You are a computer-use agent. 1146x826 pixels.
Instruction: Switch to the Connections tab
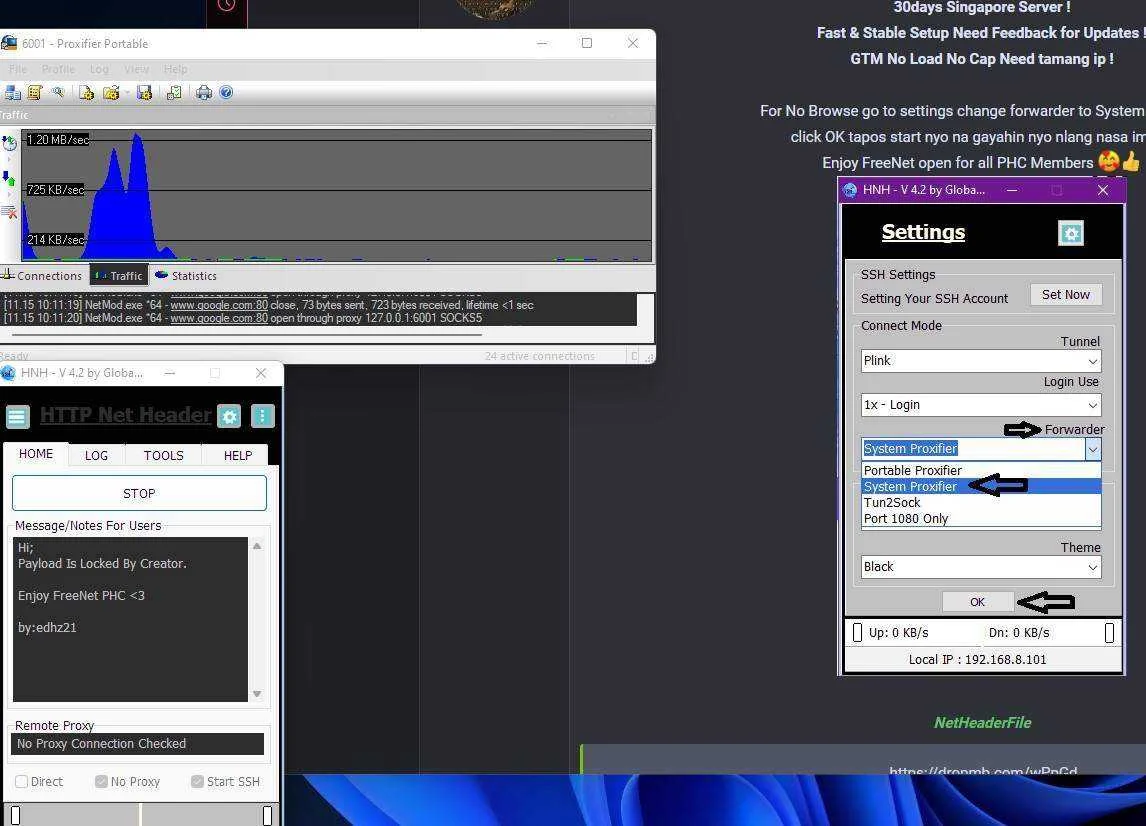(42, 276)
